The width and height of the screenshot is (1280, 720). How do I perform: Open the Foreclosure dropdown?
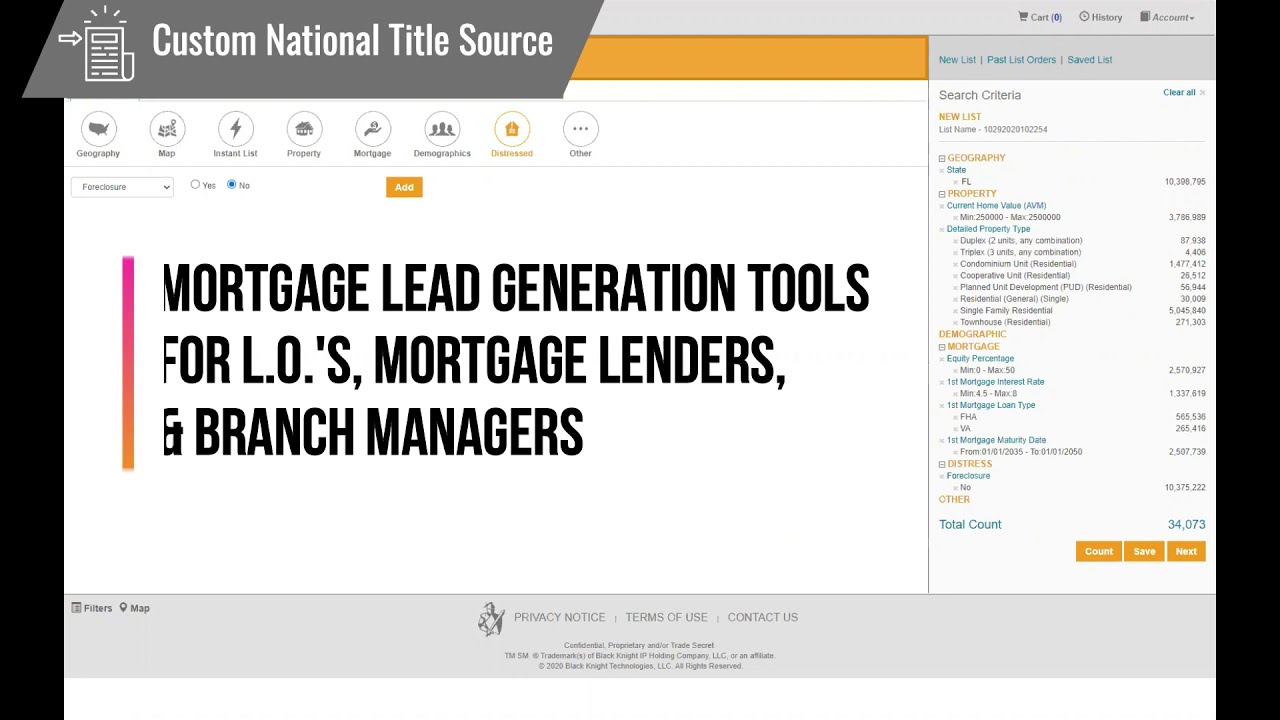122,187
